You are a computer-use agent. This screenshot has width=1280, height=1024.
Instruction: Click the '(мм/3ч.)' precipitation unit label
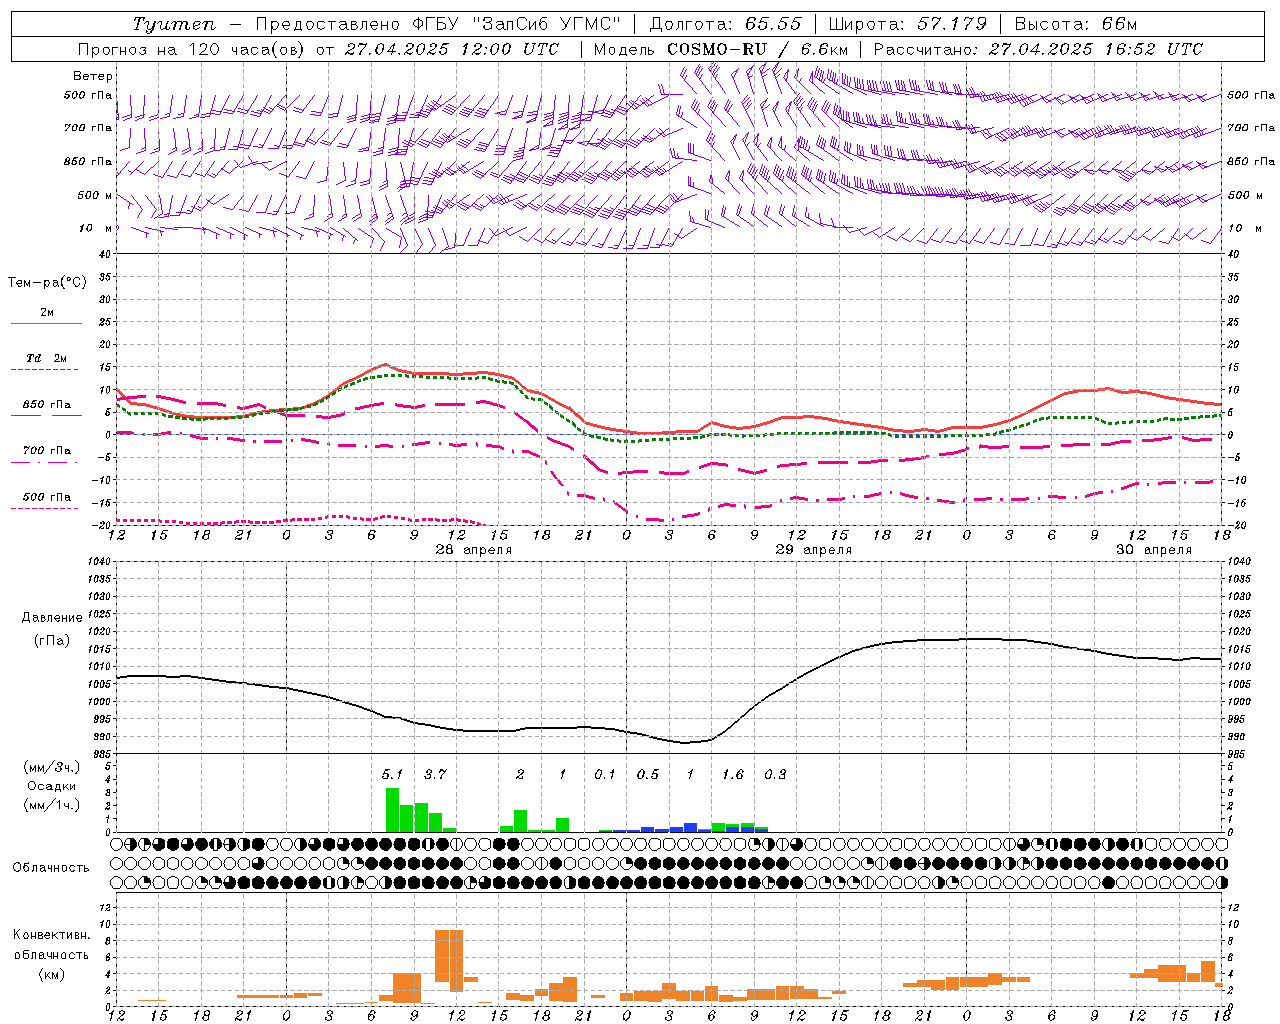(x=52, y=767)
